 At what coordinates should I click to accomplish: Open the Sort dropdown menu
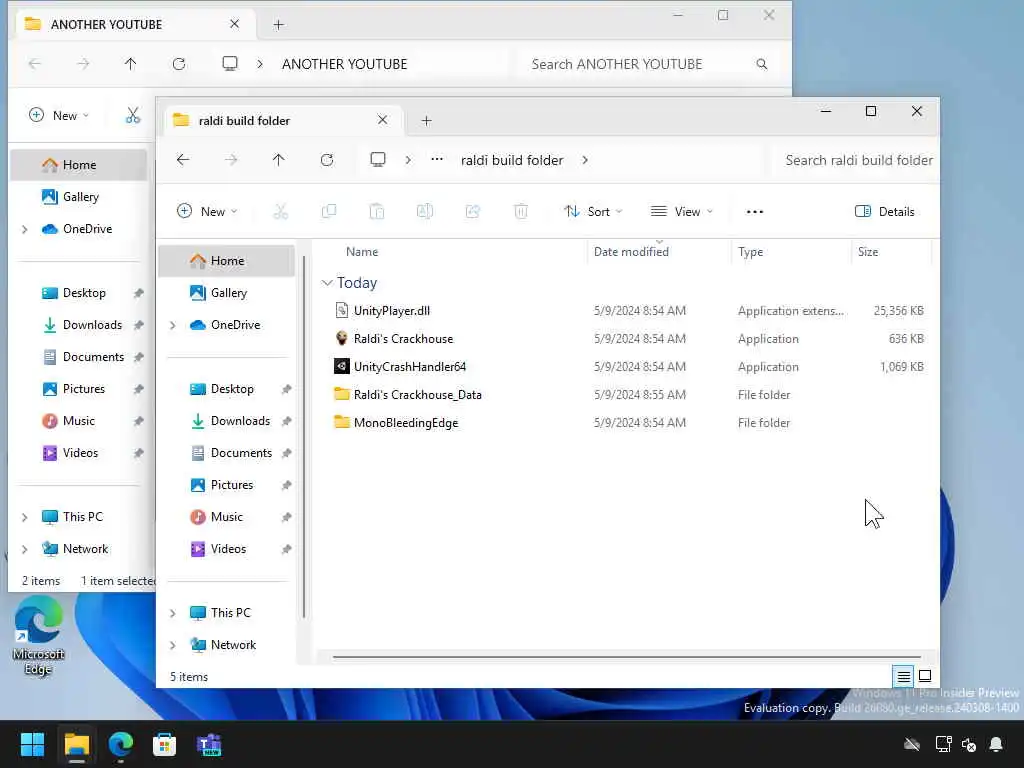[593, 212]
